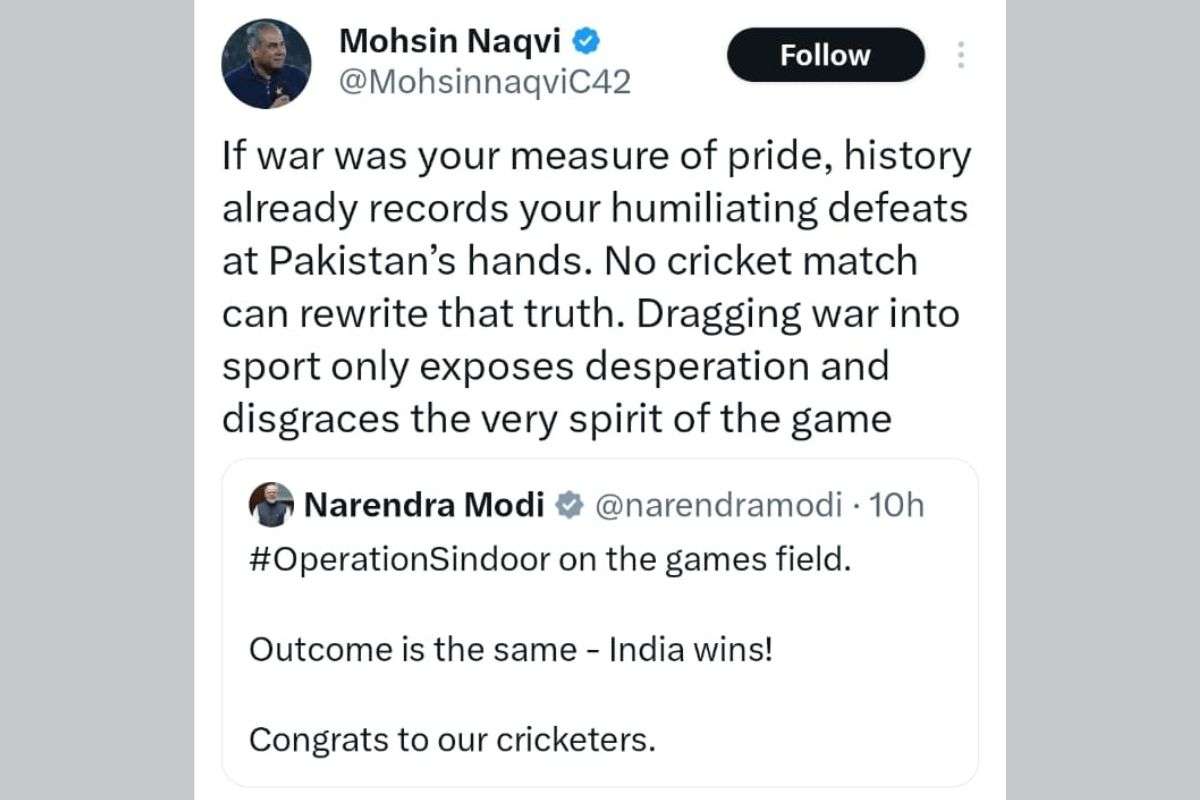1200x800 pixels.
Task: Toggle follow state for Mohsin Naqvi
Action: pyautogui.click(x=826, y=55)
